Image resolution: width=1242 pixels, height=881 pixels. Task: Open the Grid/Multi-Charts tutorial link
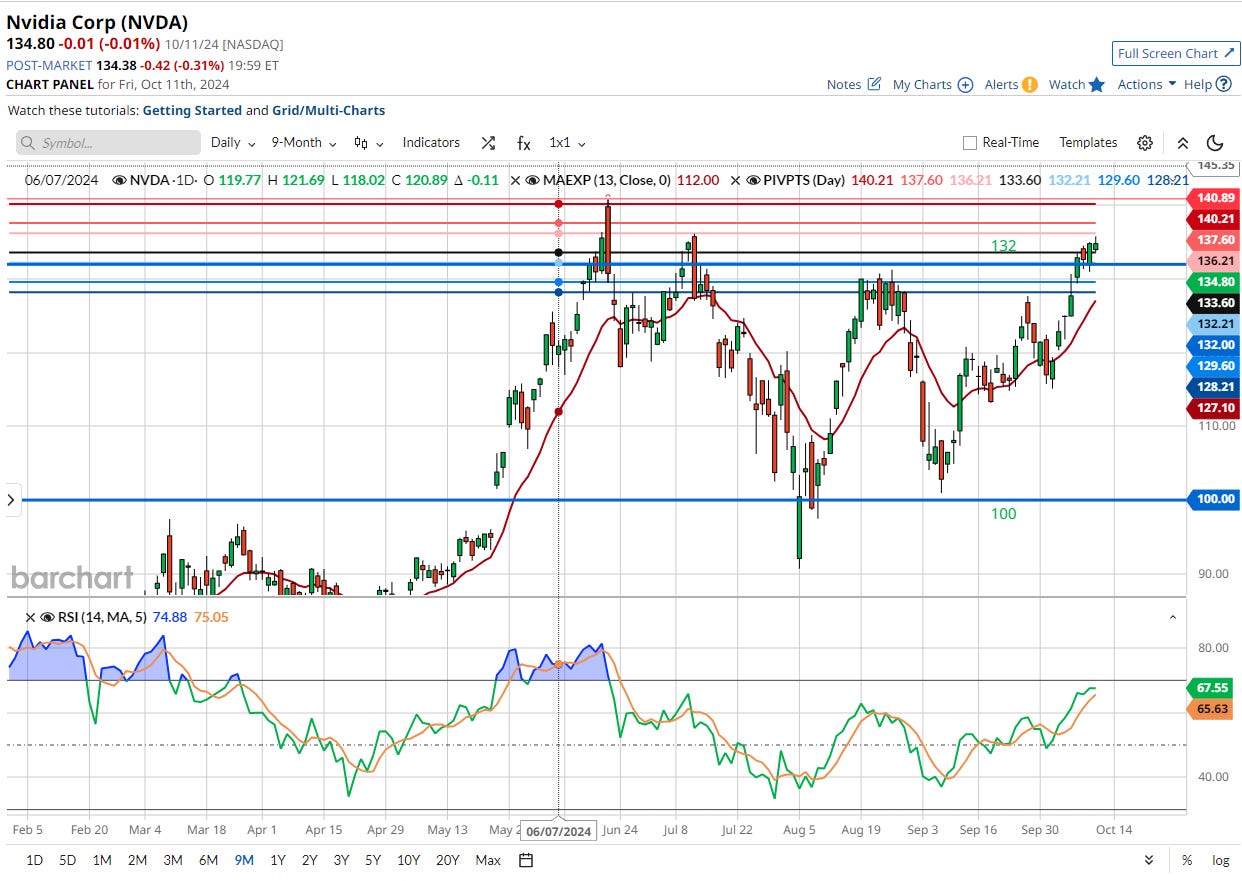(329, 111)
